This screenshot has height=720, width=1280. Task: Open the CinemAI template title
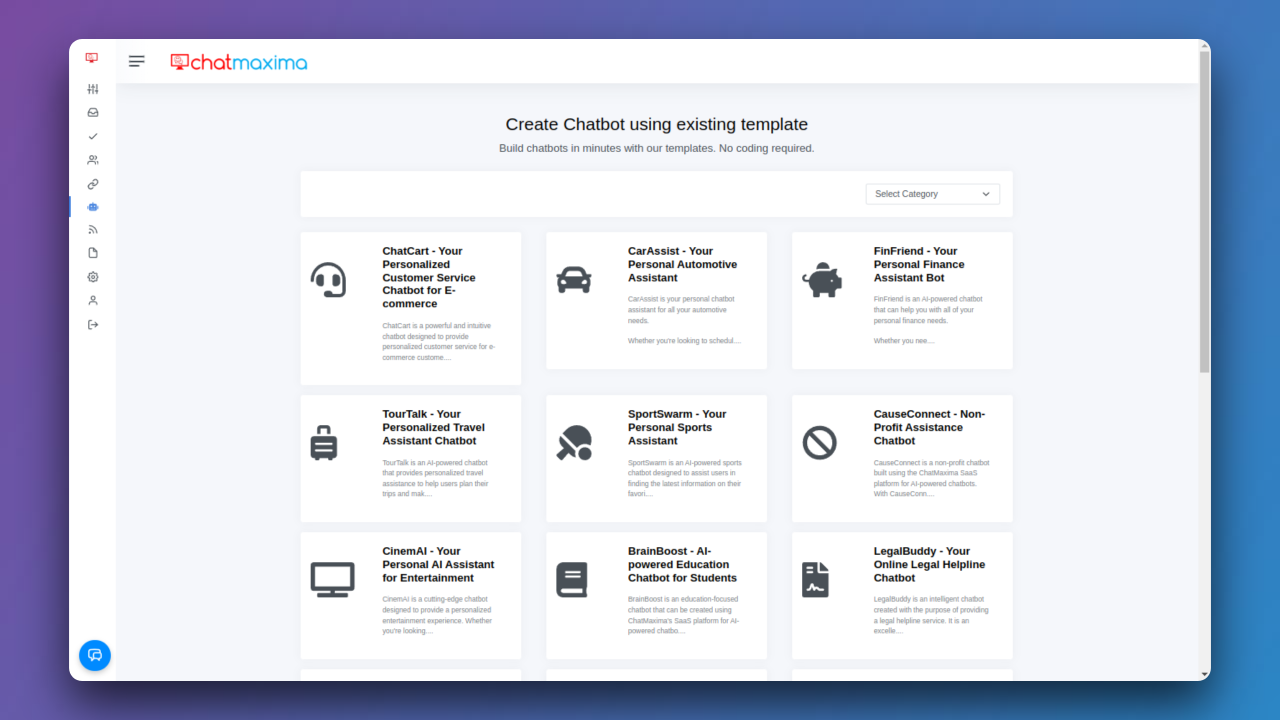click(438, 564)
